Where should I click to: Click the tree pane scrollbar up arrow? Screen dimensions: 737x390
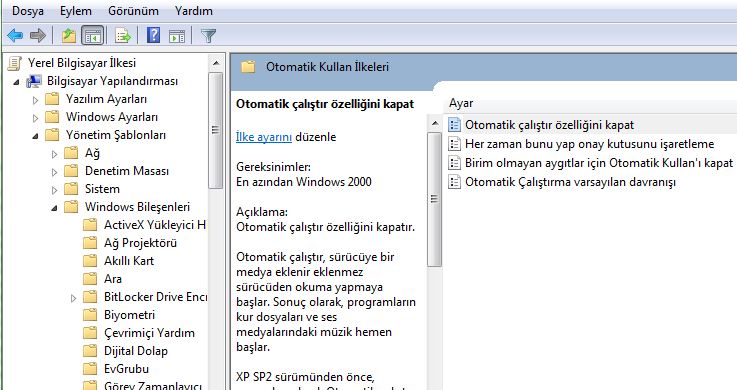[216, 63]
